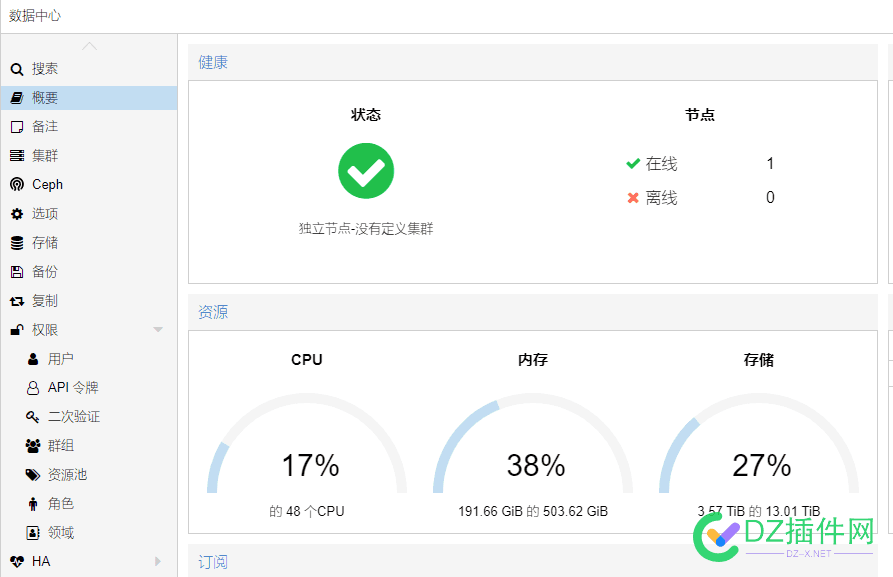
Task: Open the 集群 menu item
Action: click(45, 156)
